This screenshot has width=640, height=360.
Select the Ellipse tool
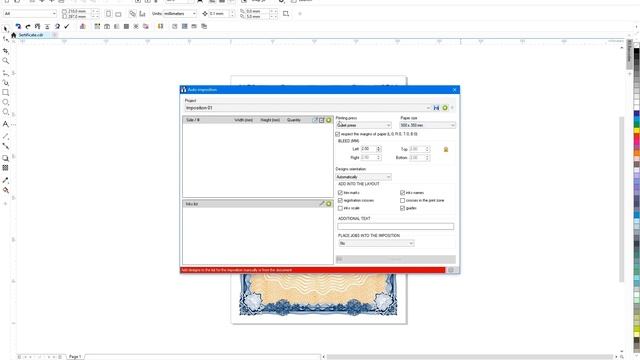pos(5,102)
